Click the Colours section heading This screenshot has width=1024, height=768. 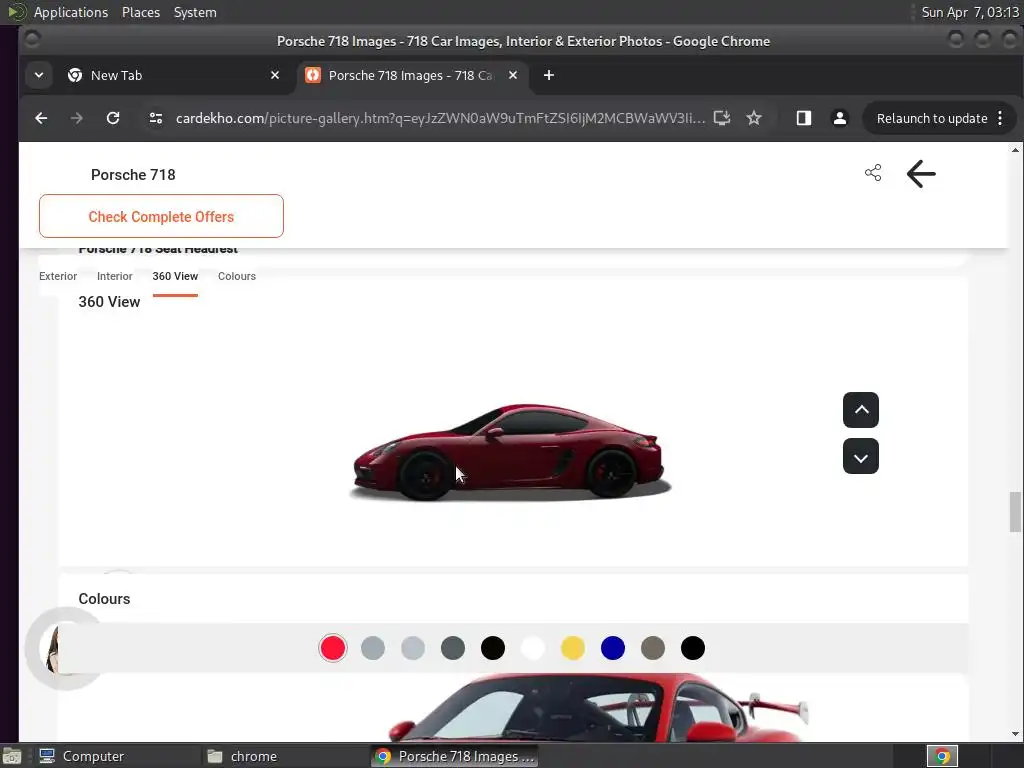pyautogui.click(x=104, y=599)
